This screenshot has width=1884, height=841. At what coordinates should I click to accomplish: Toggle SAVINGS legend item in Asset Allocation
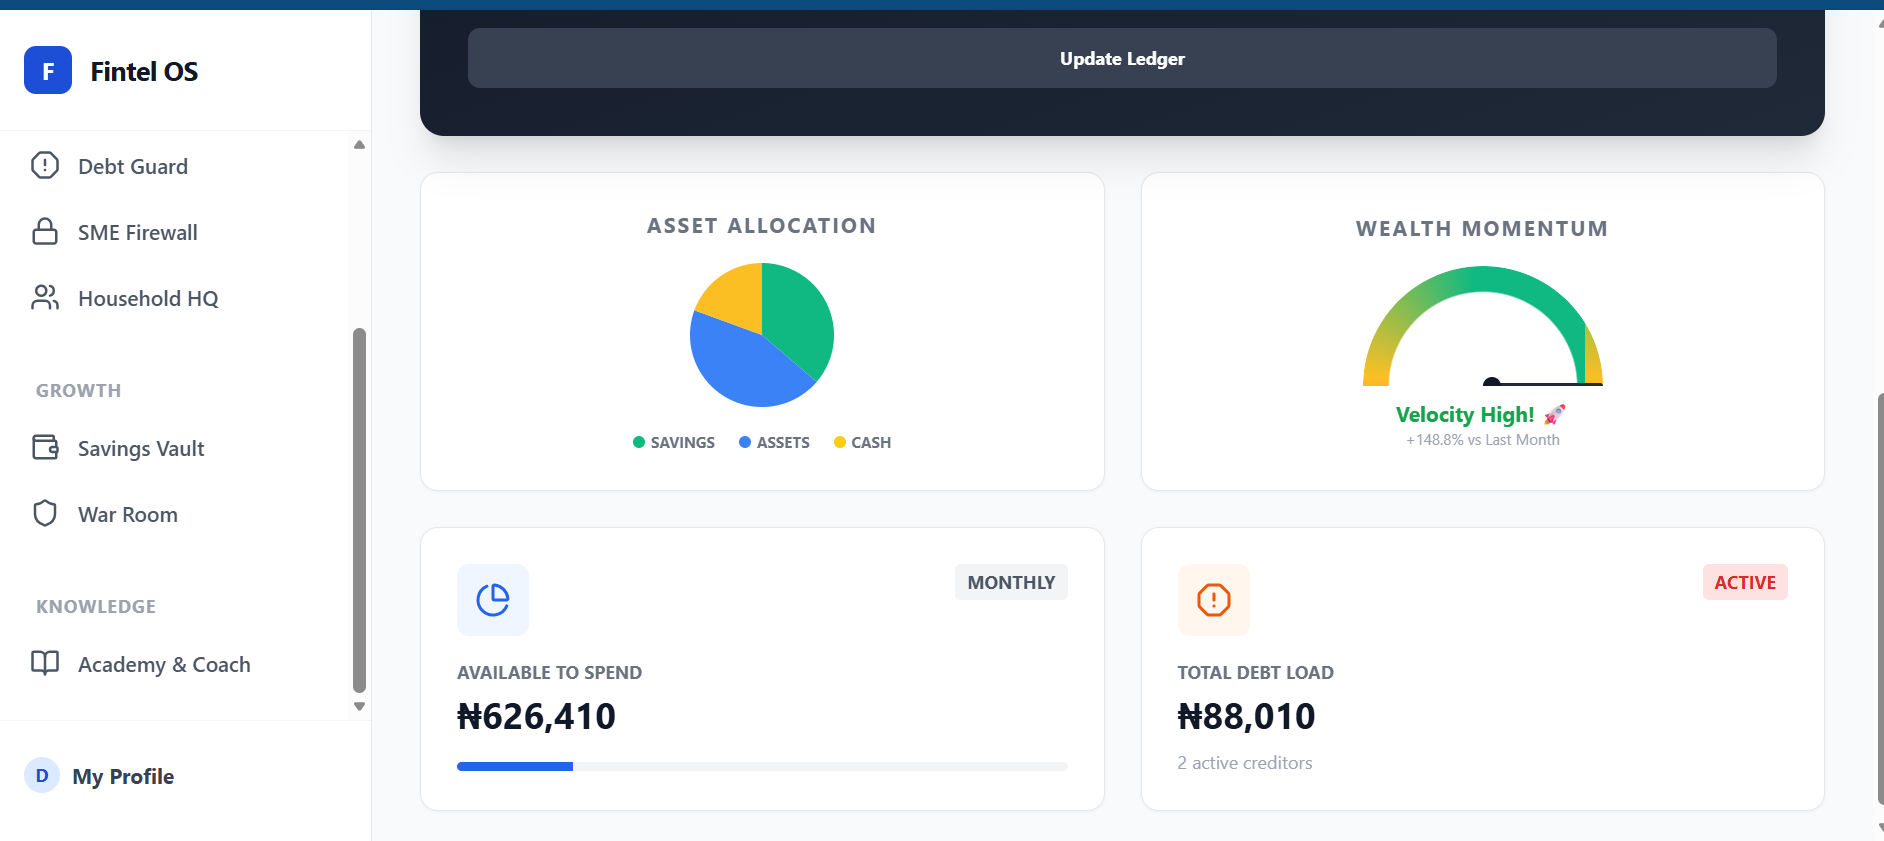(x=674, y=442)
